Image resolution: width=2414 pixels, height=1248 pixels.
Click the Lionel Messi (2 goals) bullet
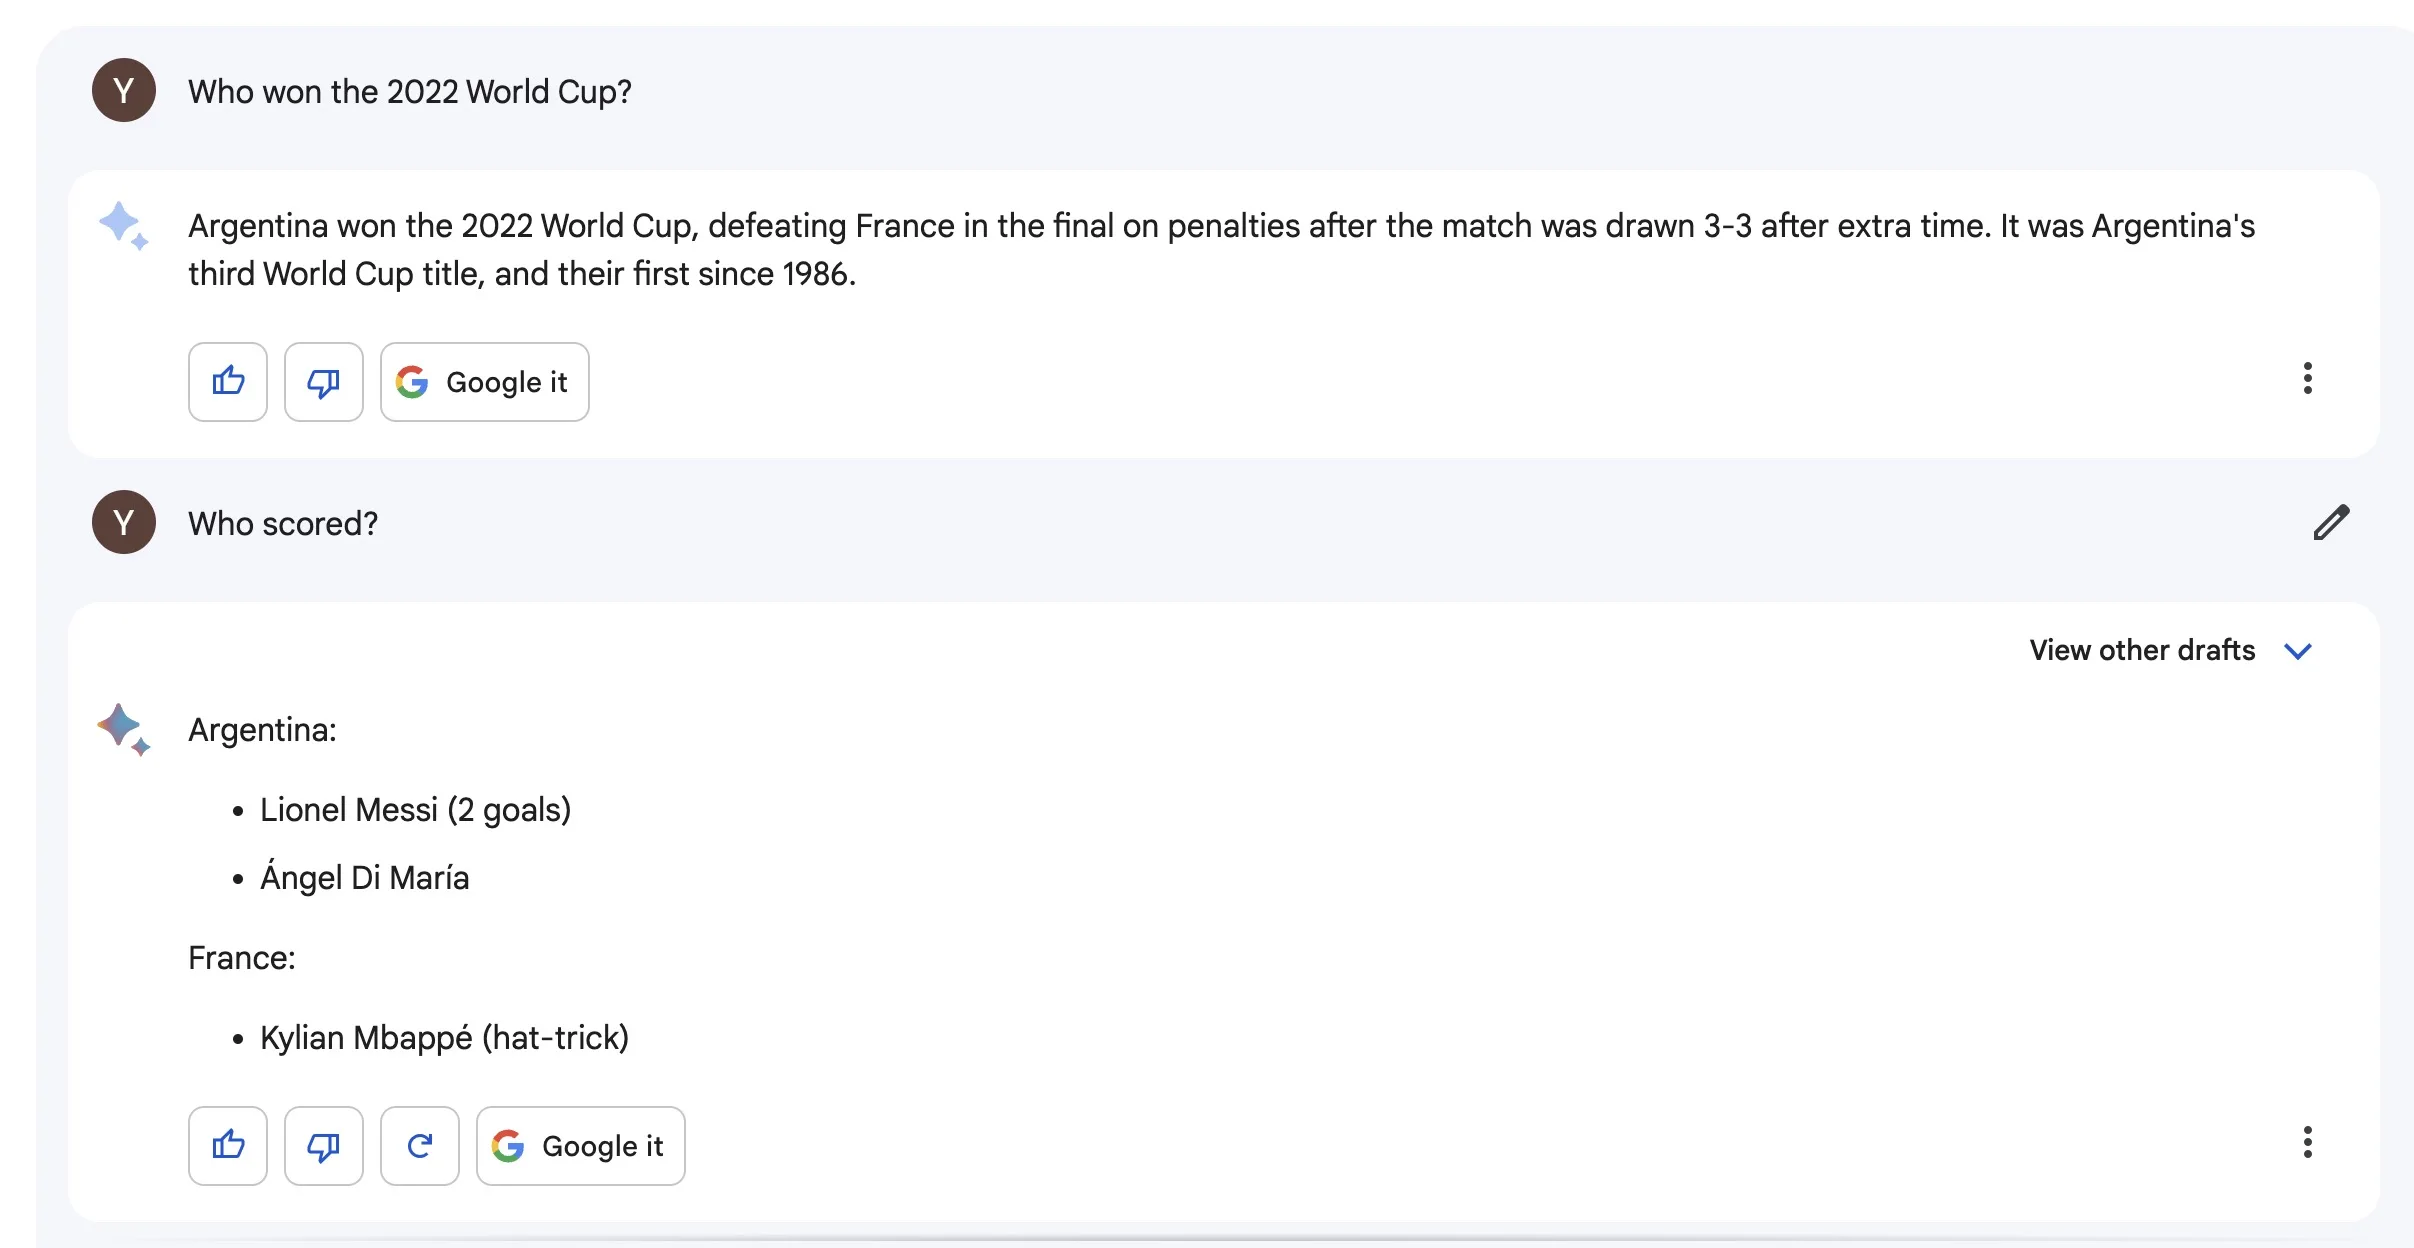click(415, 810)
